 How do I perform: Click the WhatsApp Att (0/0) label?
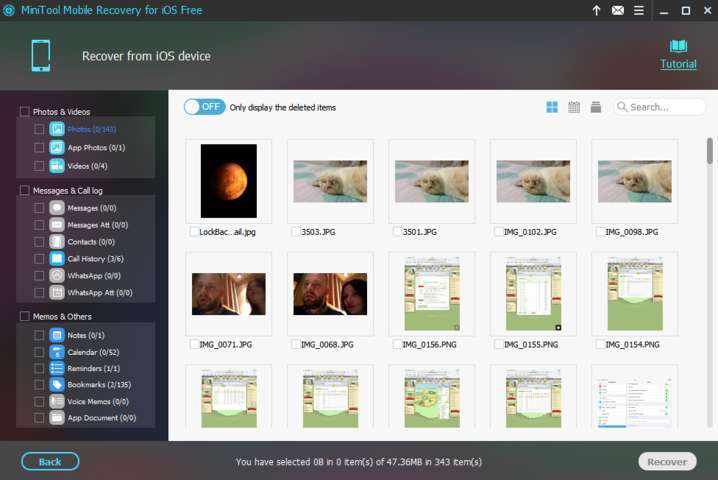100,293
